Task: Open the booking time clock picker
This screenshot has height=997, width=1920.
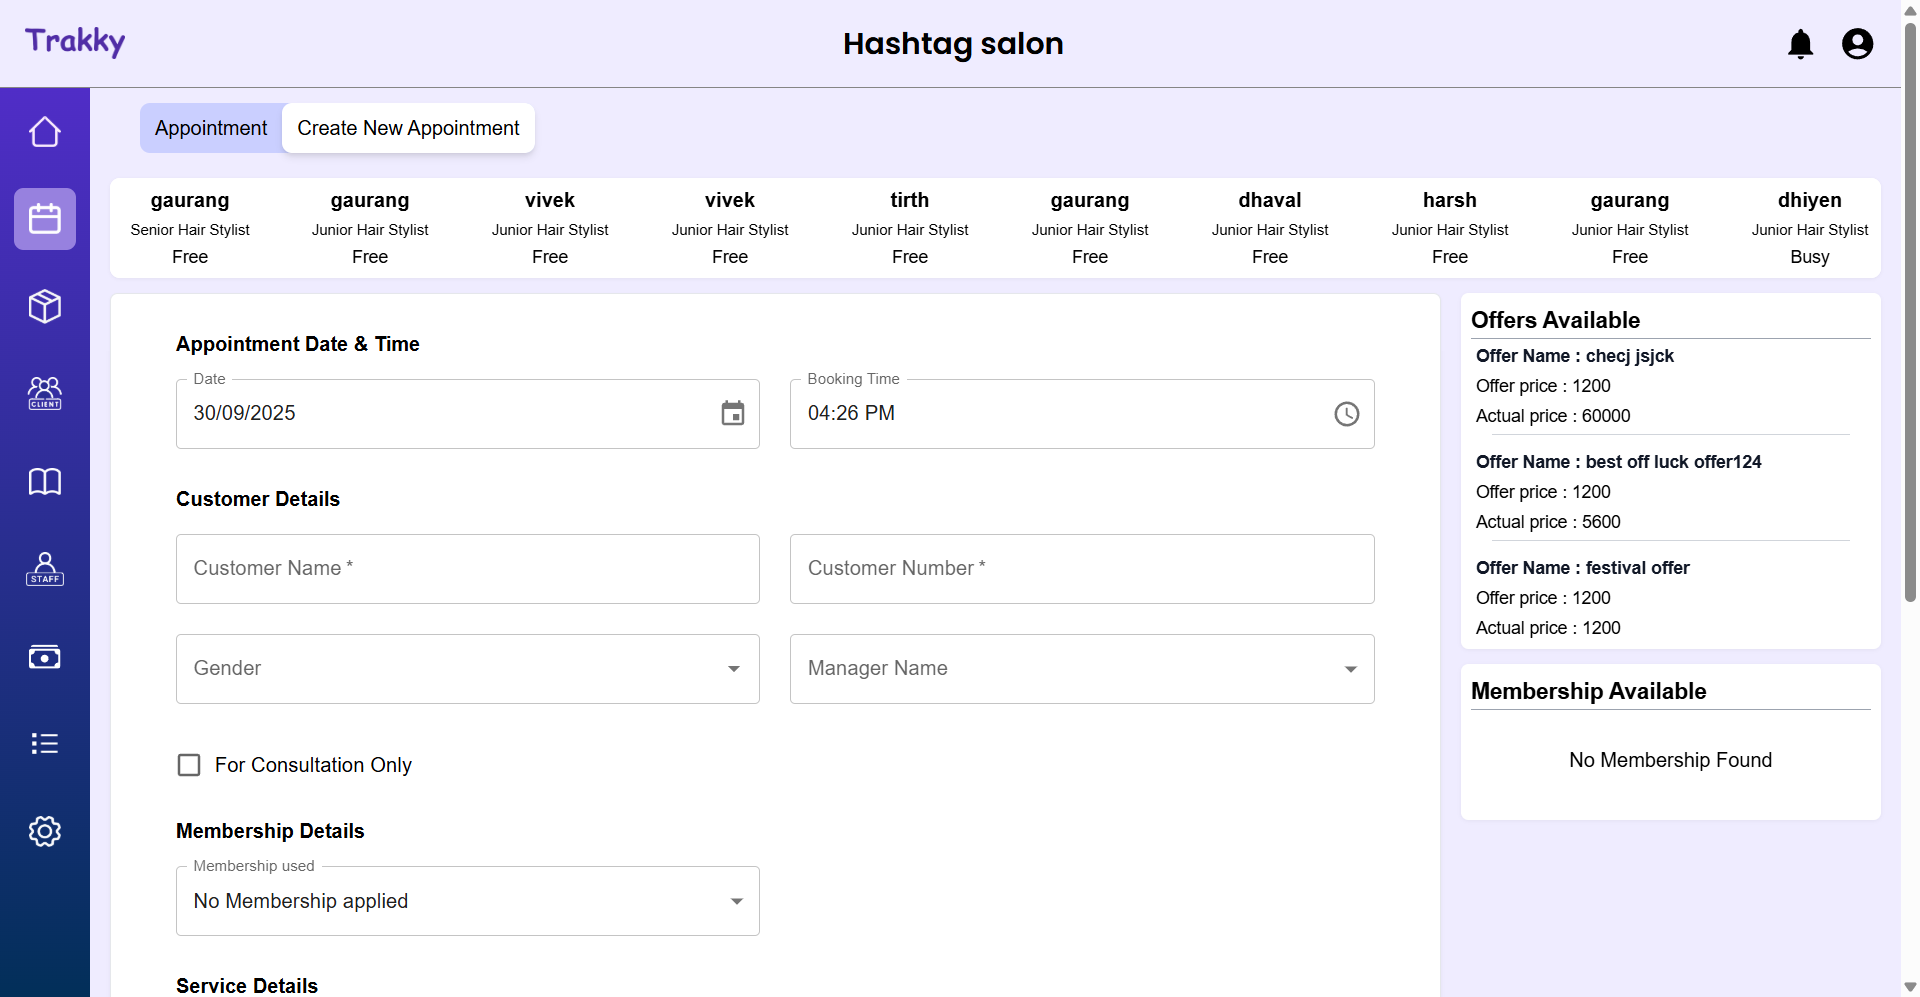Action: (1346, 414)
